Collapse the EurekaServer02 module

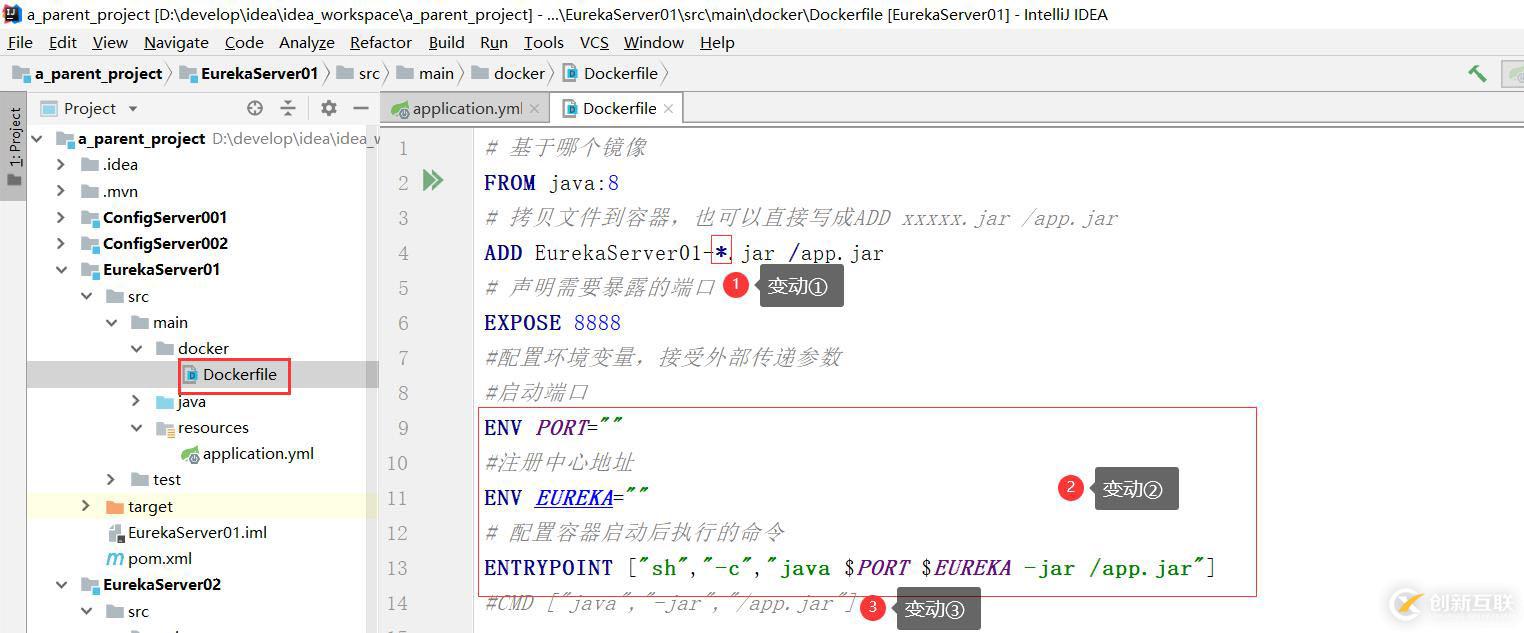tap(62, 584)
